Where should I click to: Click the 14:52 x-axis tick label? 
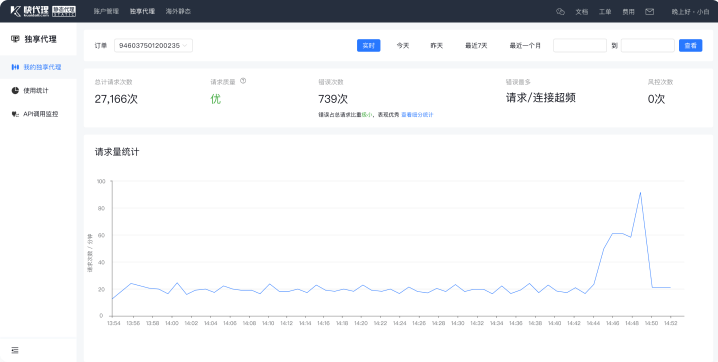point(670,323)
